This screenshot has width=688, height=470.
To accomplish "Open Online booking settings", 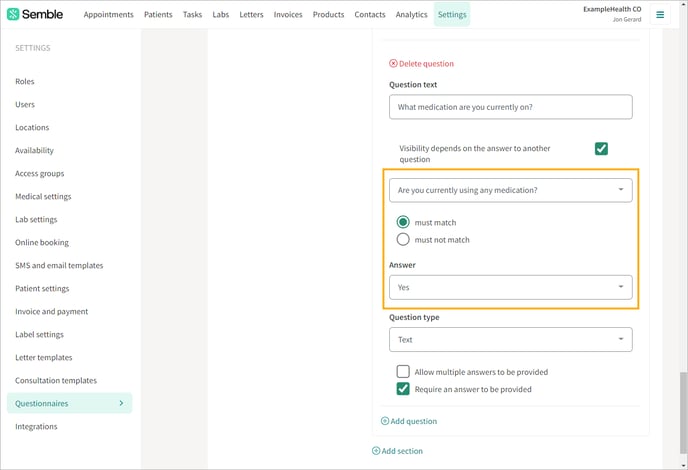I will 42,243.
